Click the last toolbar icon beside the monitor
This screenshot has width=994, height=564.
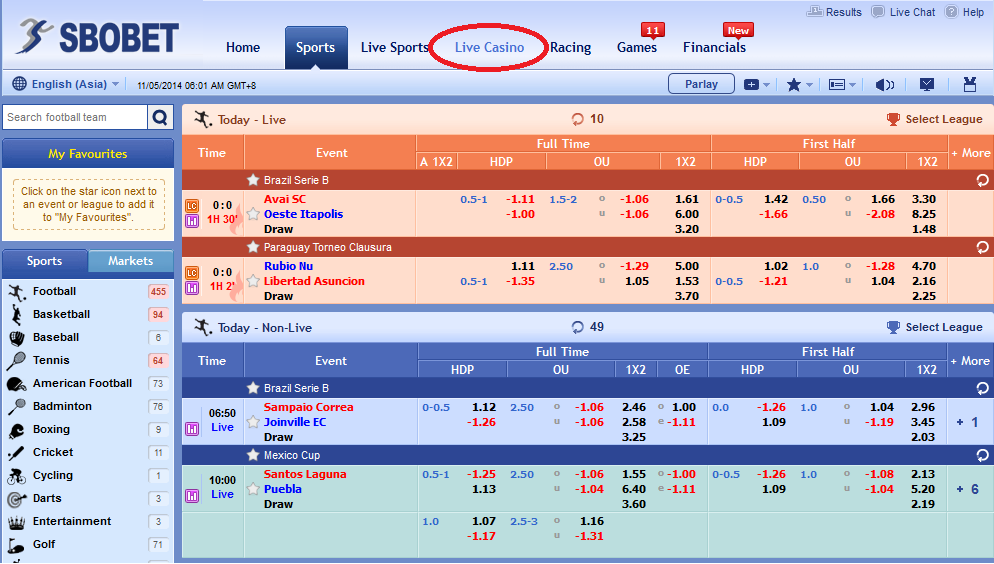(969, 84)
